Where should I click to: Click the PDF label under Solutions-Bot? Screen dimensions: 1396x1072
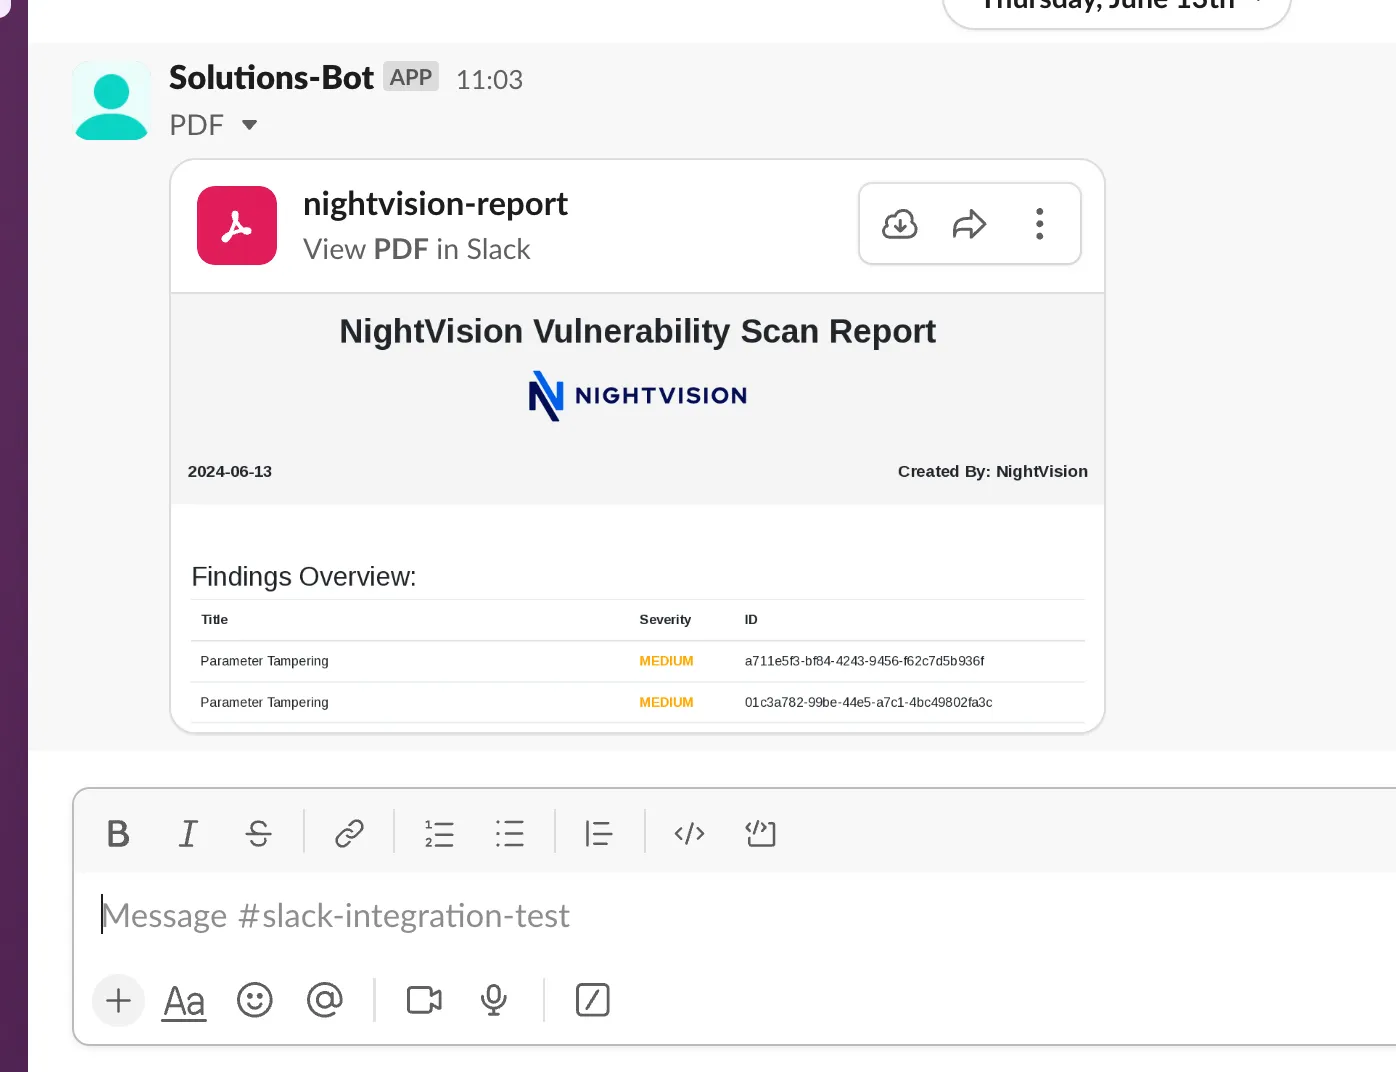coord(196,125)
